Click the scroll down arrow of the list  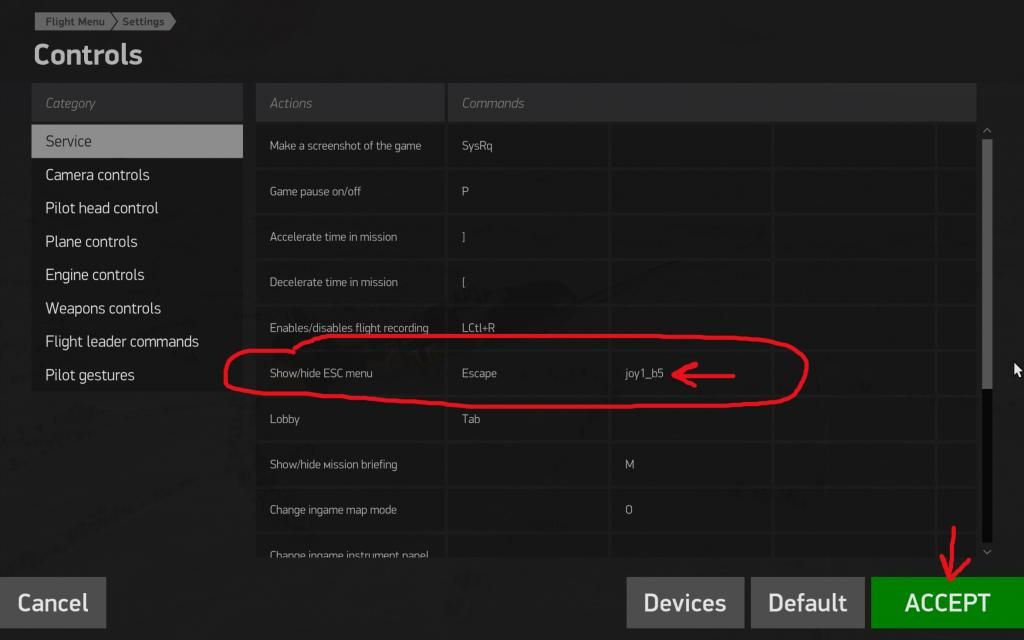pos(987,551)
